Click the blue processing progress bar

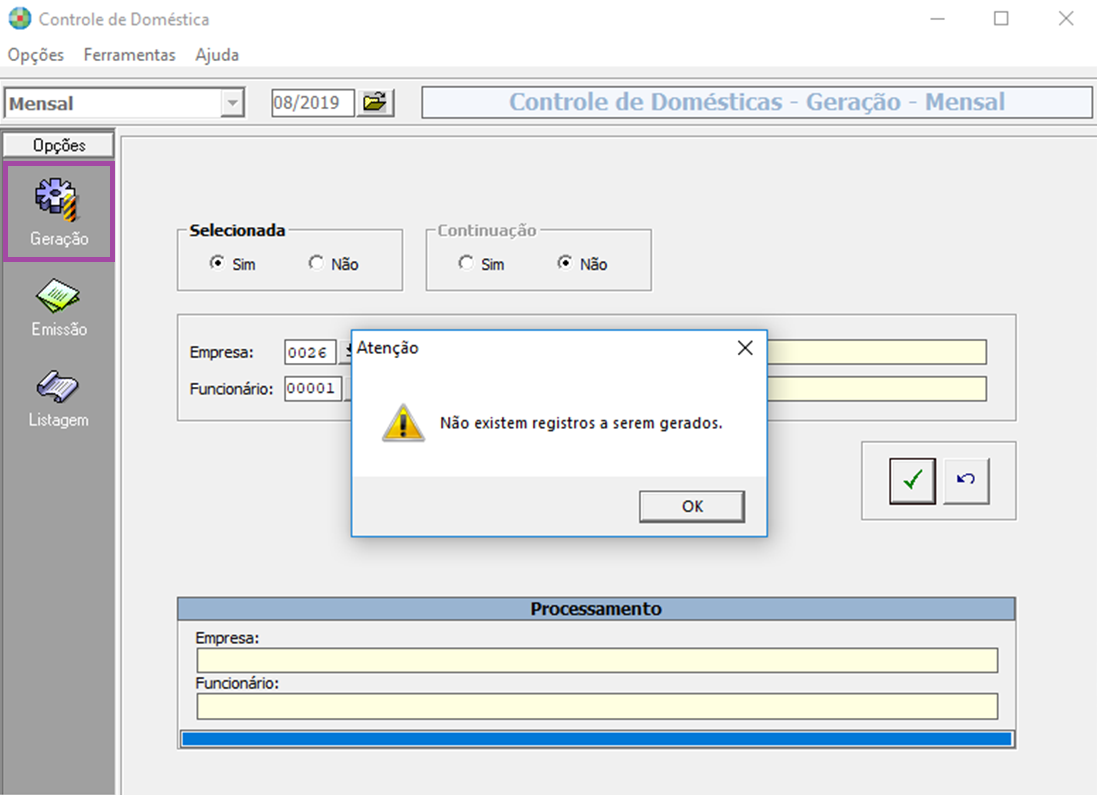click(597, 739)
